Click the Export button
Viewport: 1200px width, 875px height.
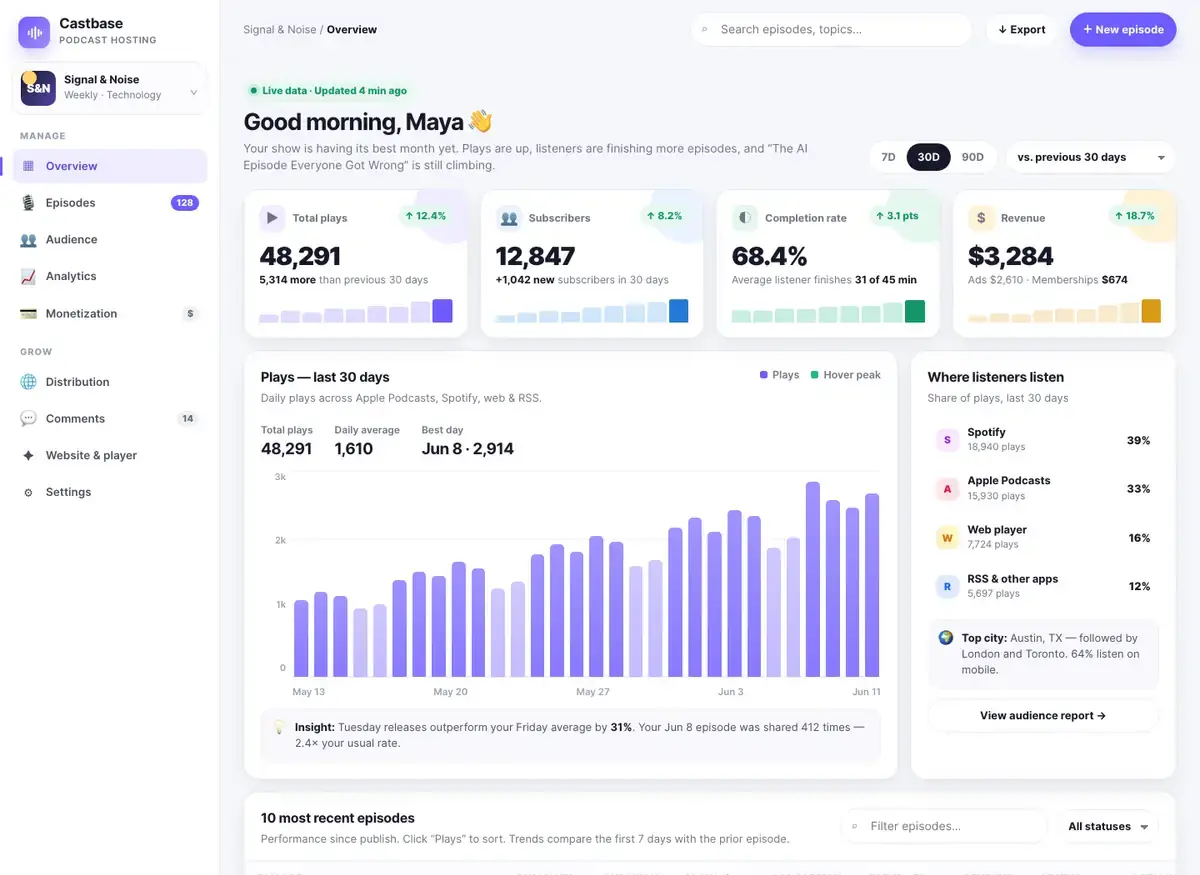point(1022,30)
